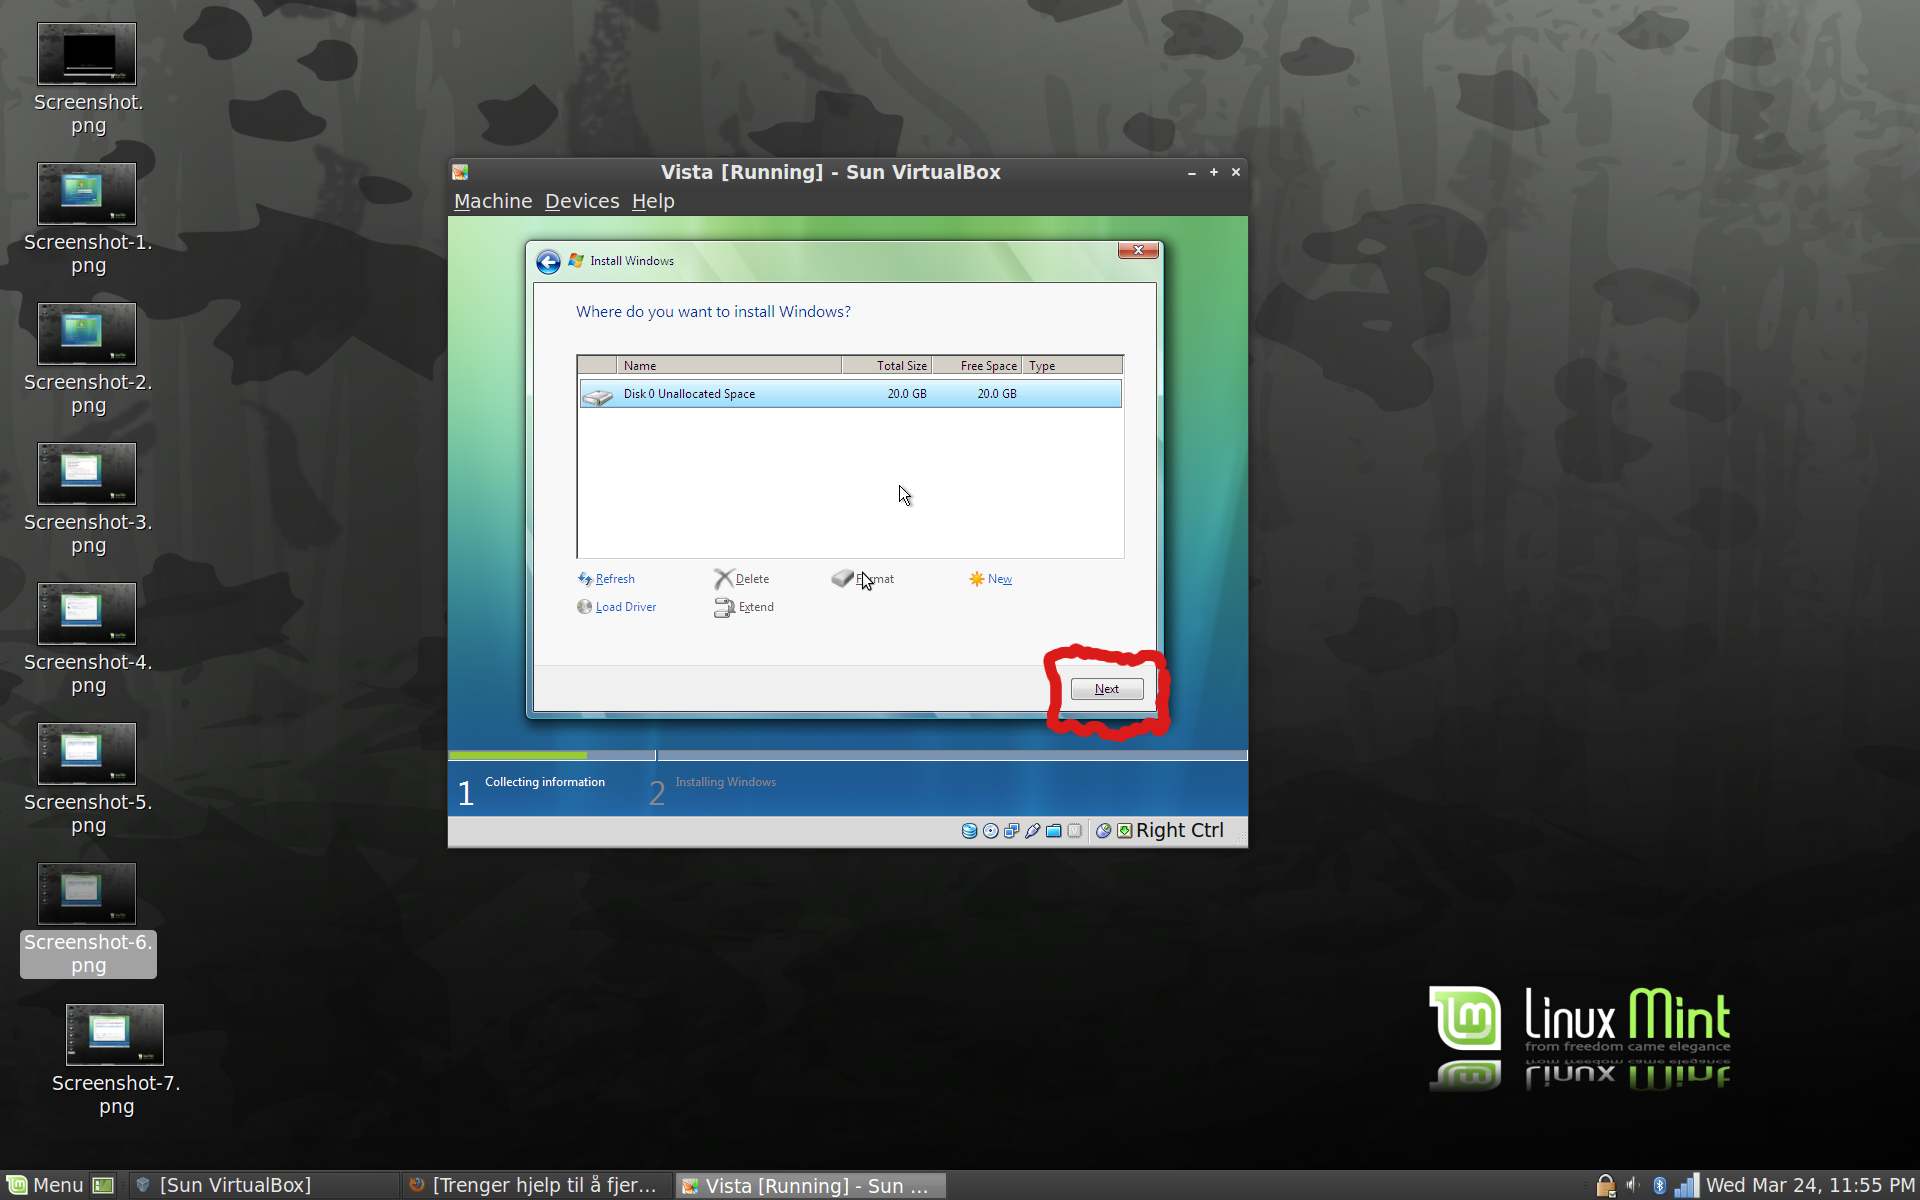1920x1200 pixels.
Task: Minimize the VirtualBox window
Action: (x=1192, y=172)
